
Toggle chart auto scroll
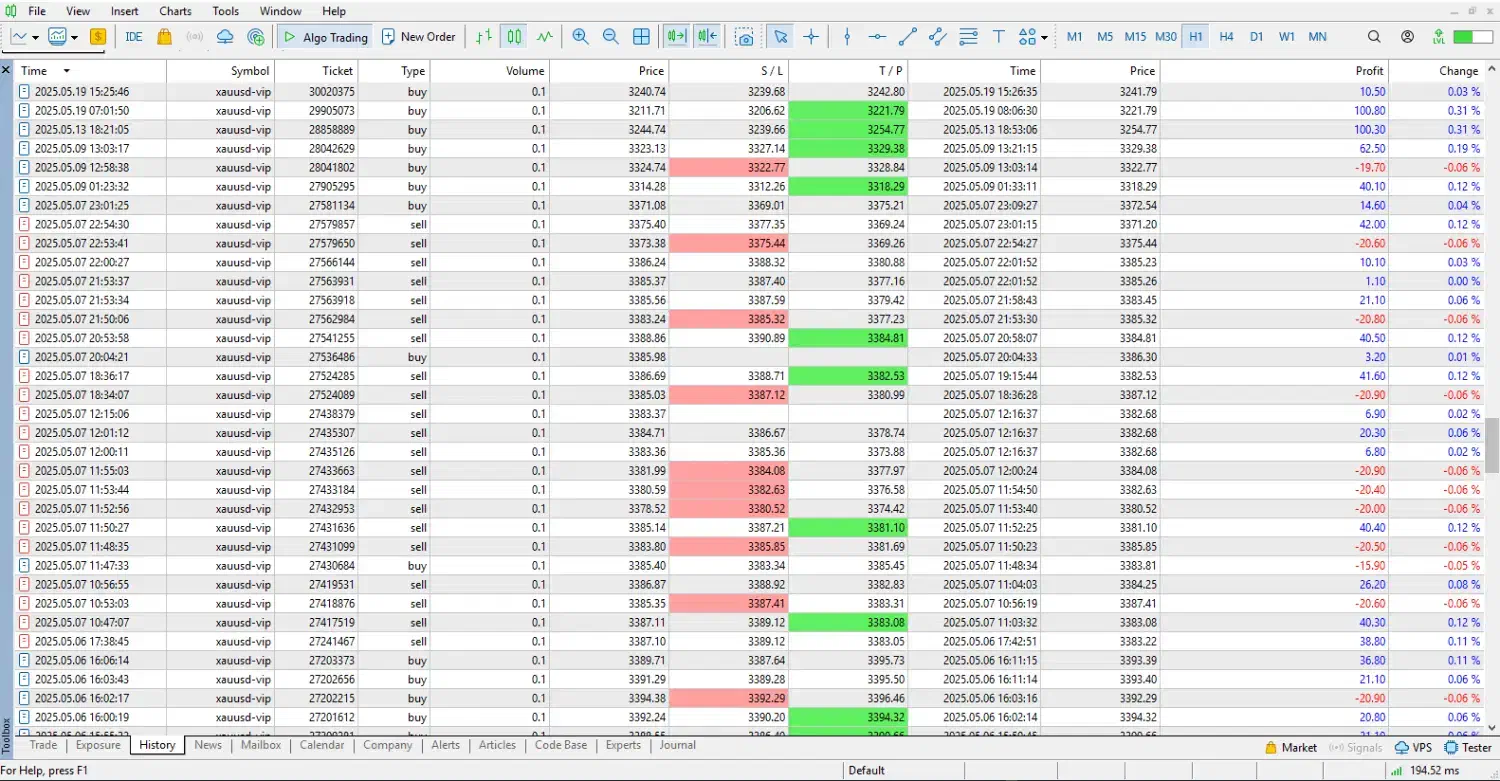click(677, 37)
